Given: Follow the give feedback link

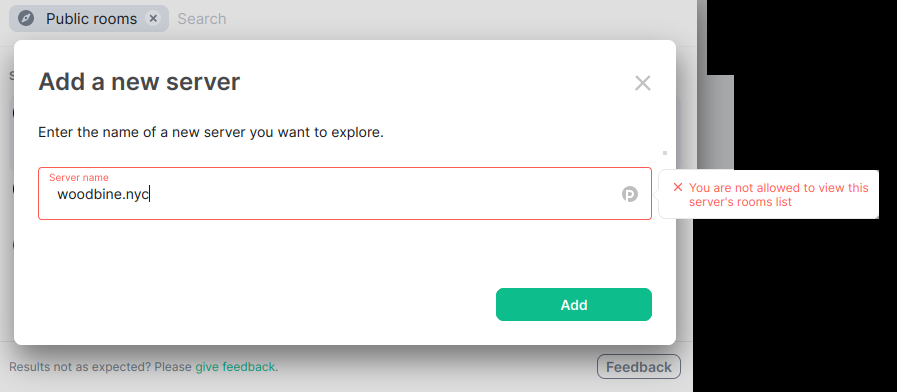Looking at the screenshot, I should click(x=235, y=367).
